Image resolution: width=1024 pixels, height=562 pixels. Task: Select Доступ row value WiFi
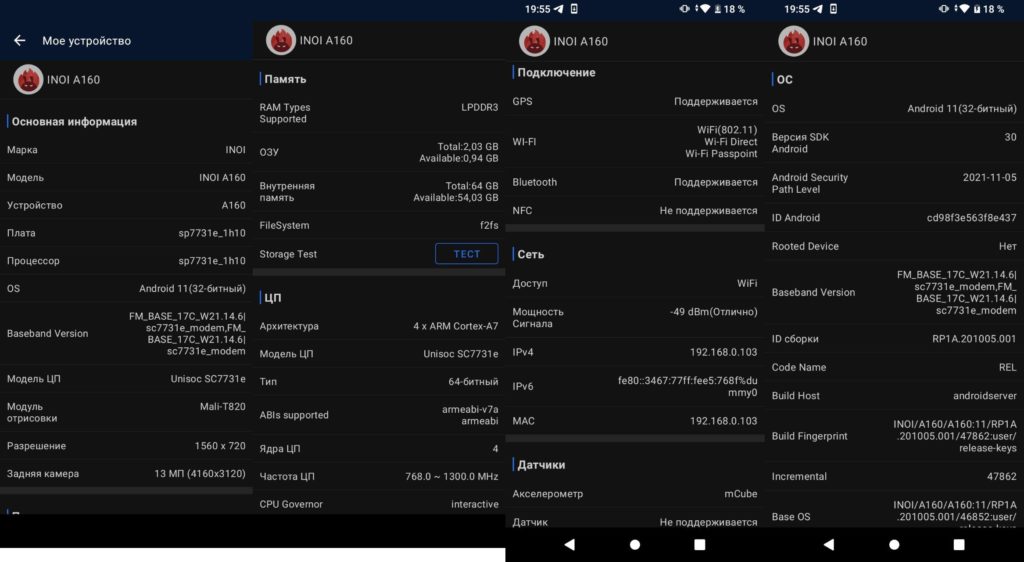pyautogui.click(x=747, y=283)
